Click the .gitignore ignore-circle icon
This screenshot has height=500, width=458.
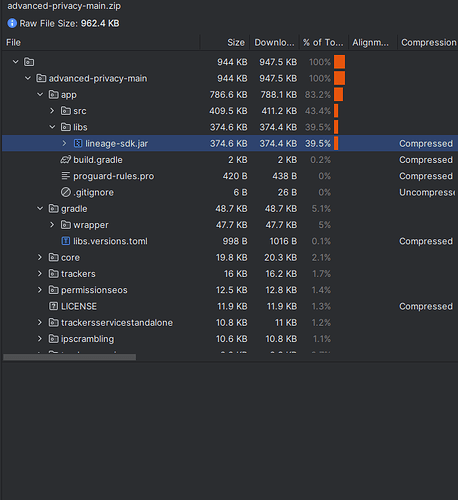(x=66, y=192)
